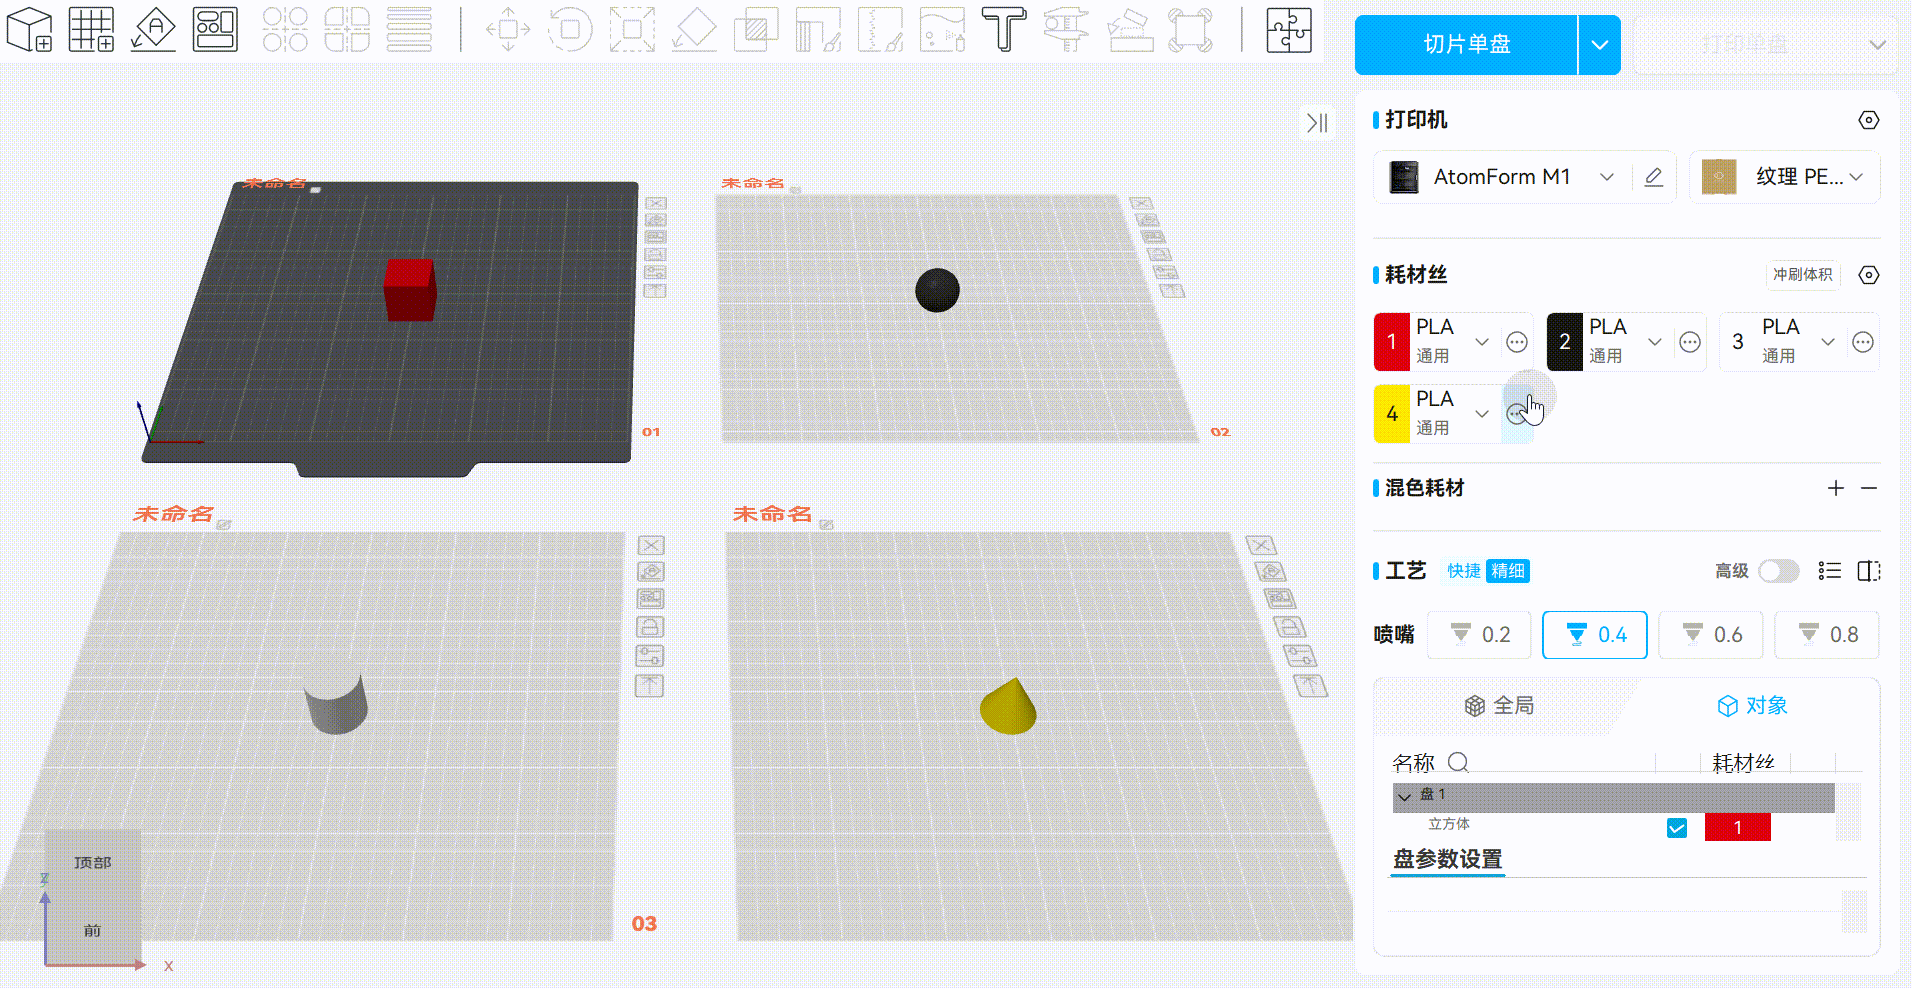Click the compare presets icon

tap(1868, 571)
